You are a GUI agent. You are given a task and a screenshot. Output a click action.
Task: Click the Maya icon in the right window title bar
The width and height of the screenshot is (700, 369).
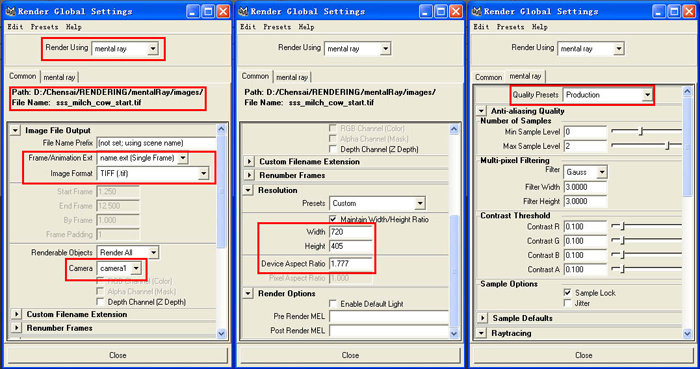(x=476, y=11)
